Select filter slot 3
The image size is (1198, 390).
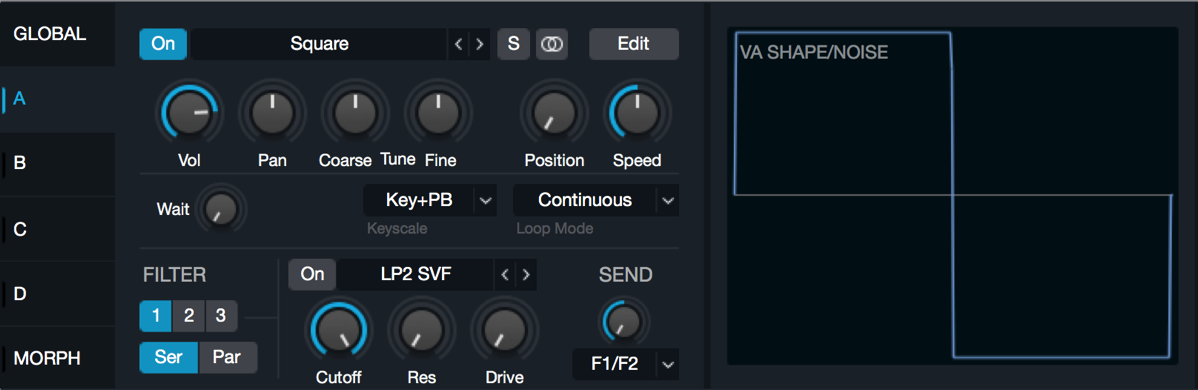(x=221, y=316)
